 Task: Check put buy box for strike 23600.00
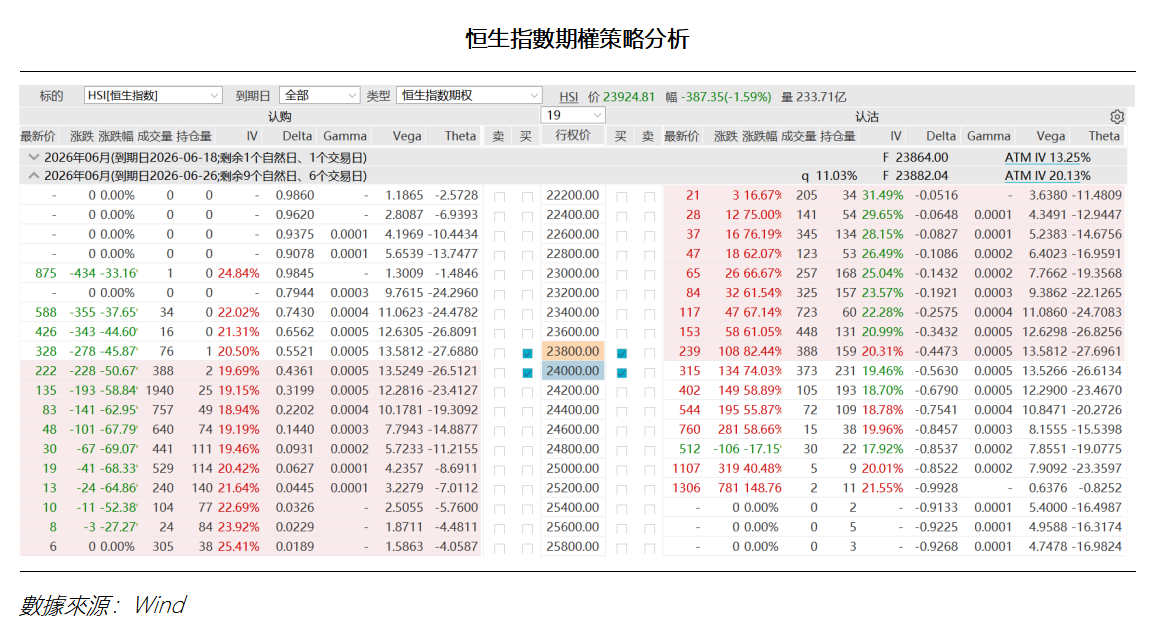click(621, 334)
